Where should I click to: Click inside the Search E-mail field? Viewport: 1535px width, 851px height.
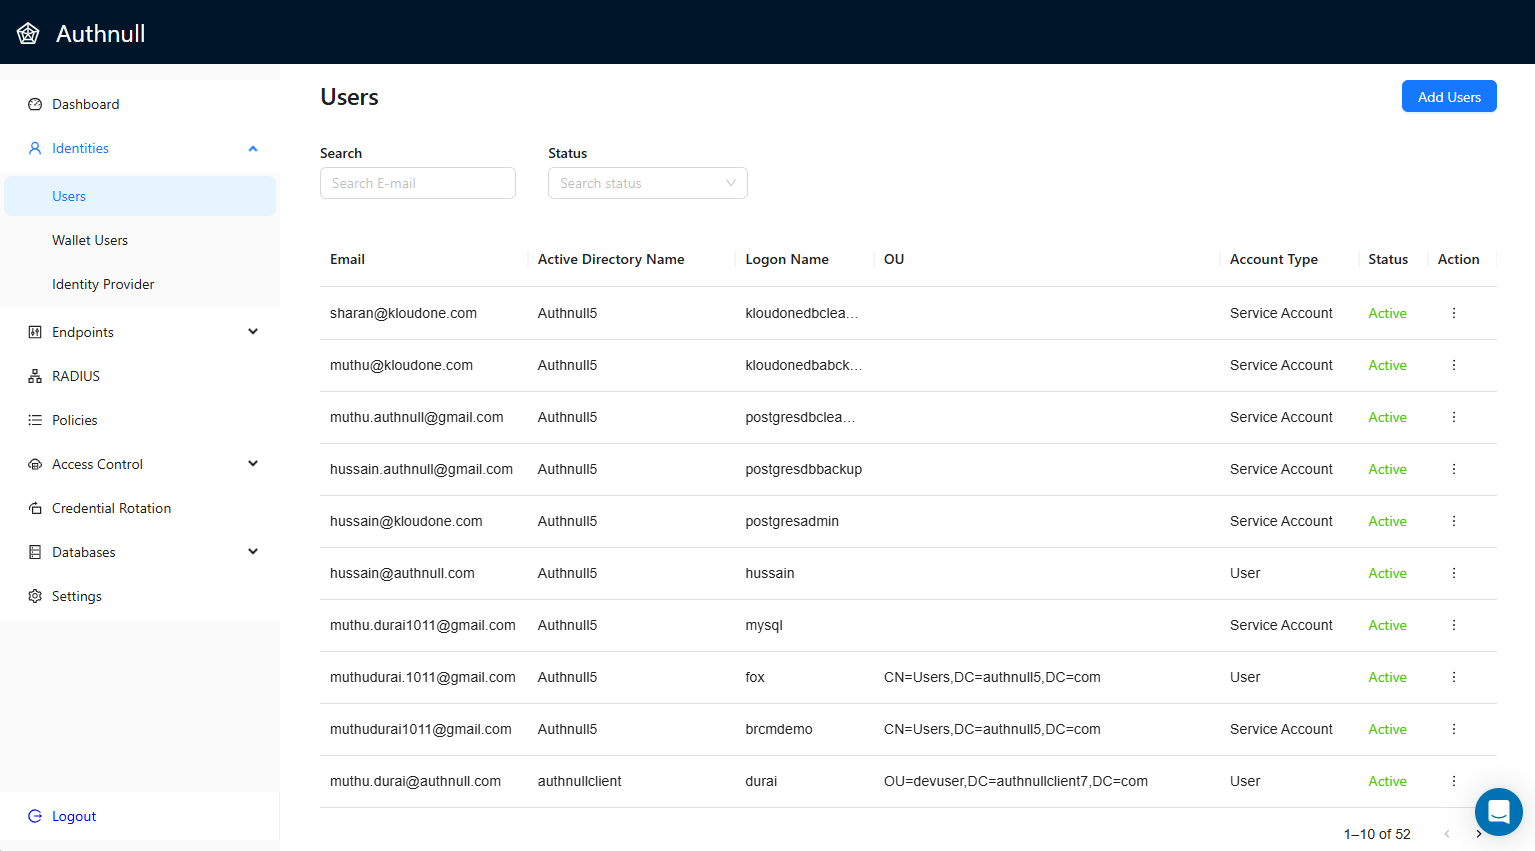tap(417, 183)
